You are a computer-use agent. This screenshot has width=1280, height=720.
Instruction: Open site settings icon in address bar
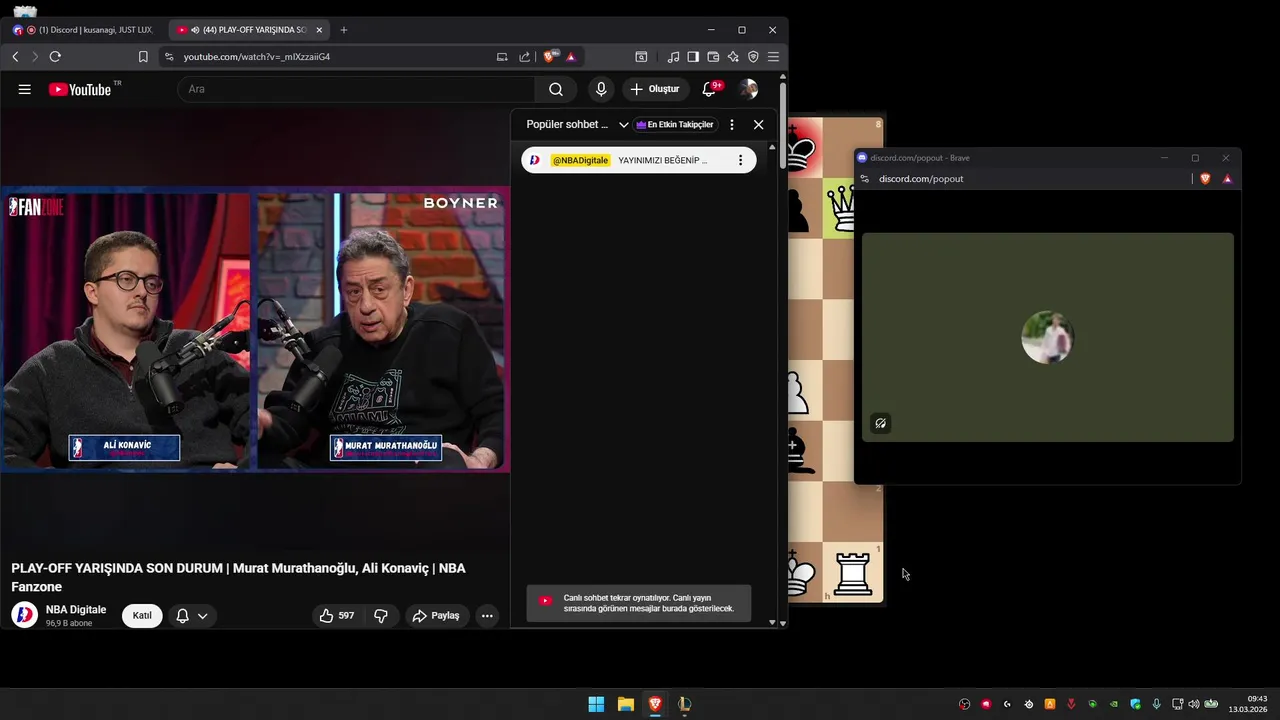pyautogui.click(x=169, y=57)
